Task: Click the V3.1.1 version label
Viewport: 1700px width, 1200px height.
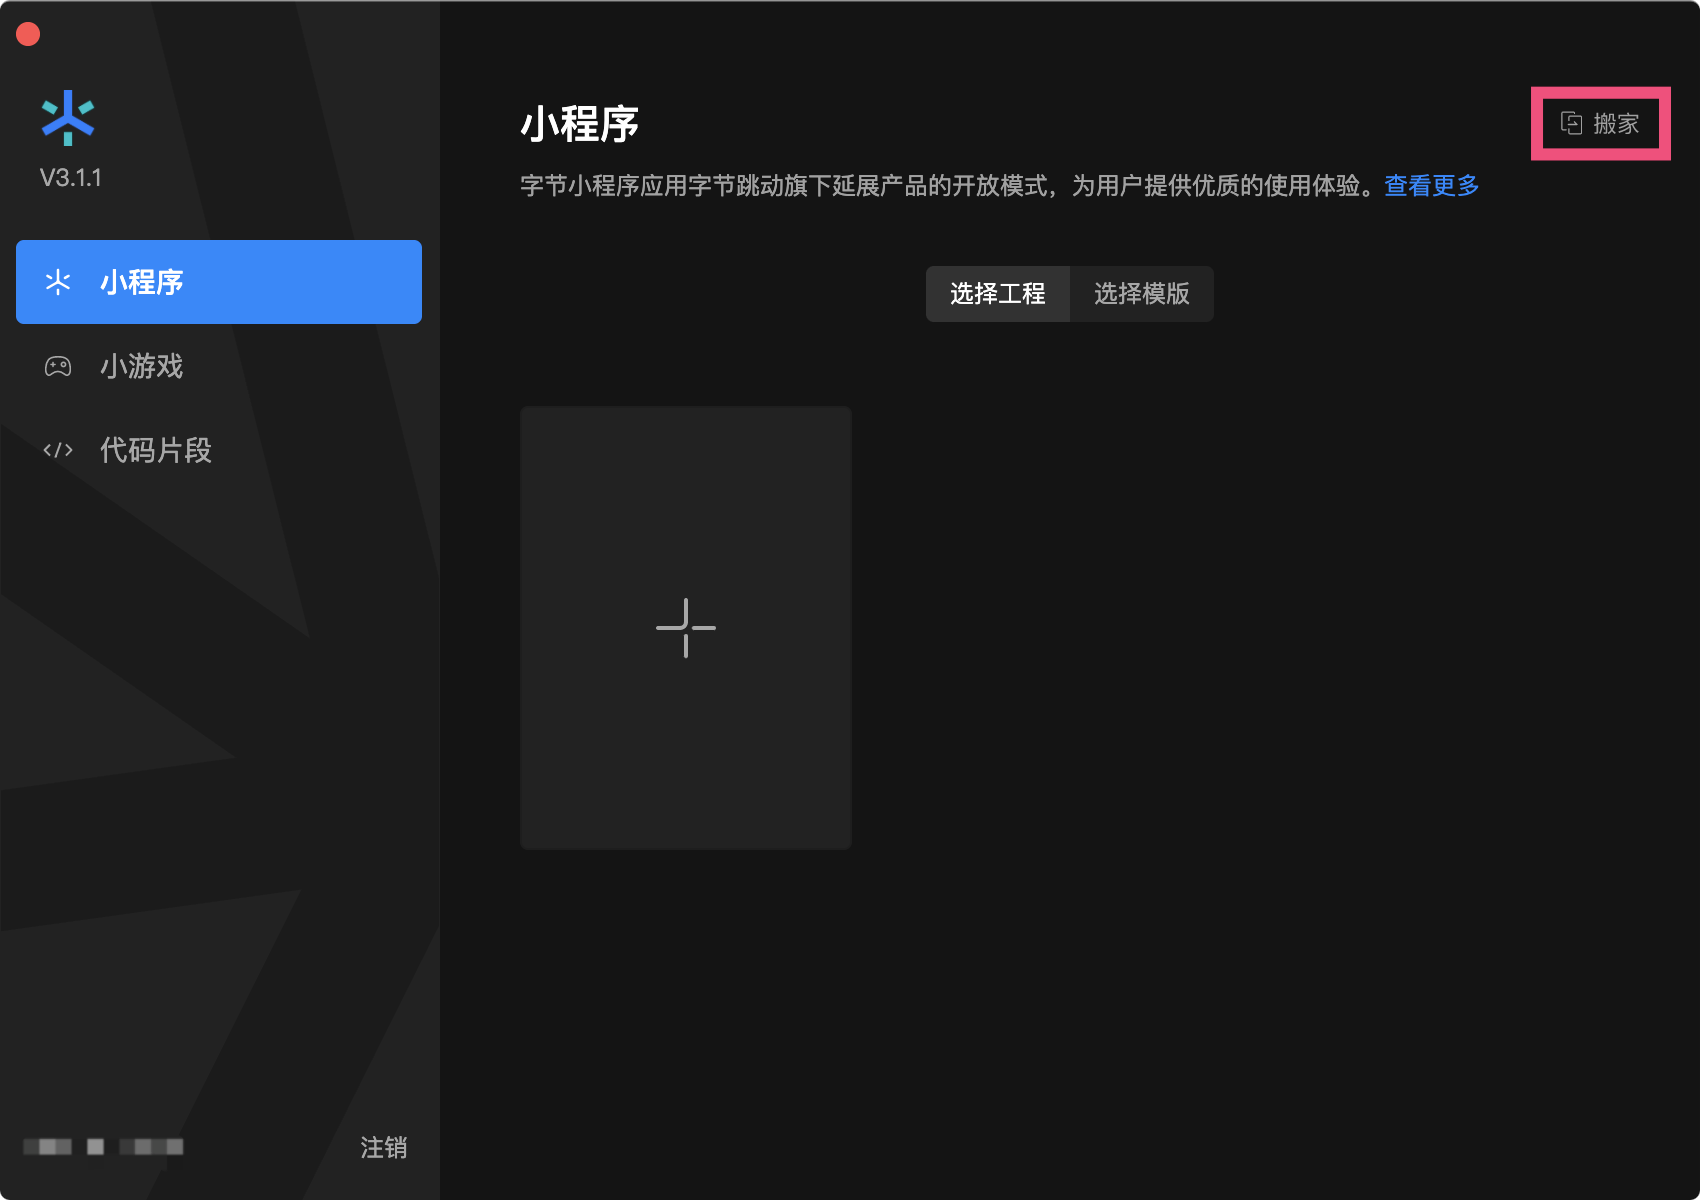Action: [x=71, y=178]
